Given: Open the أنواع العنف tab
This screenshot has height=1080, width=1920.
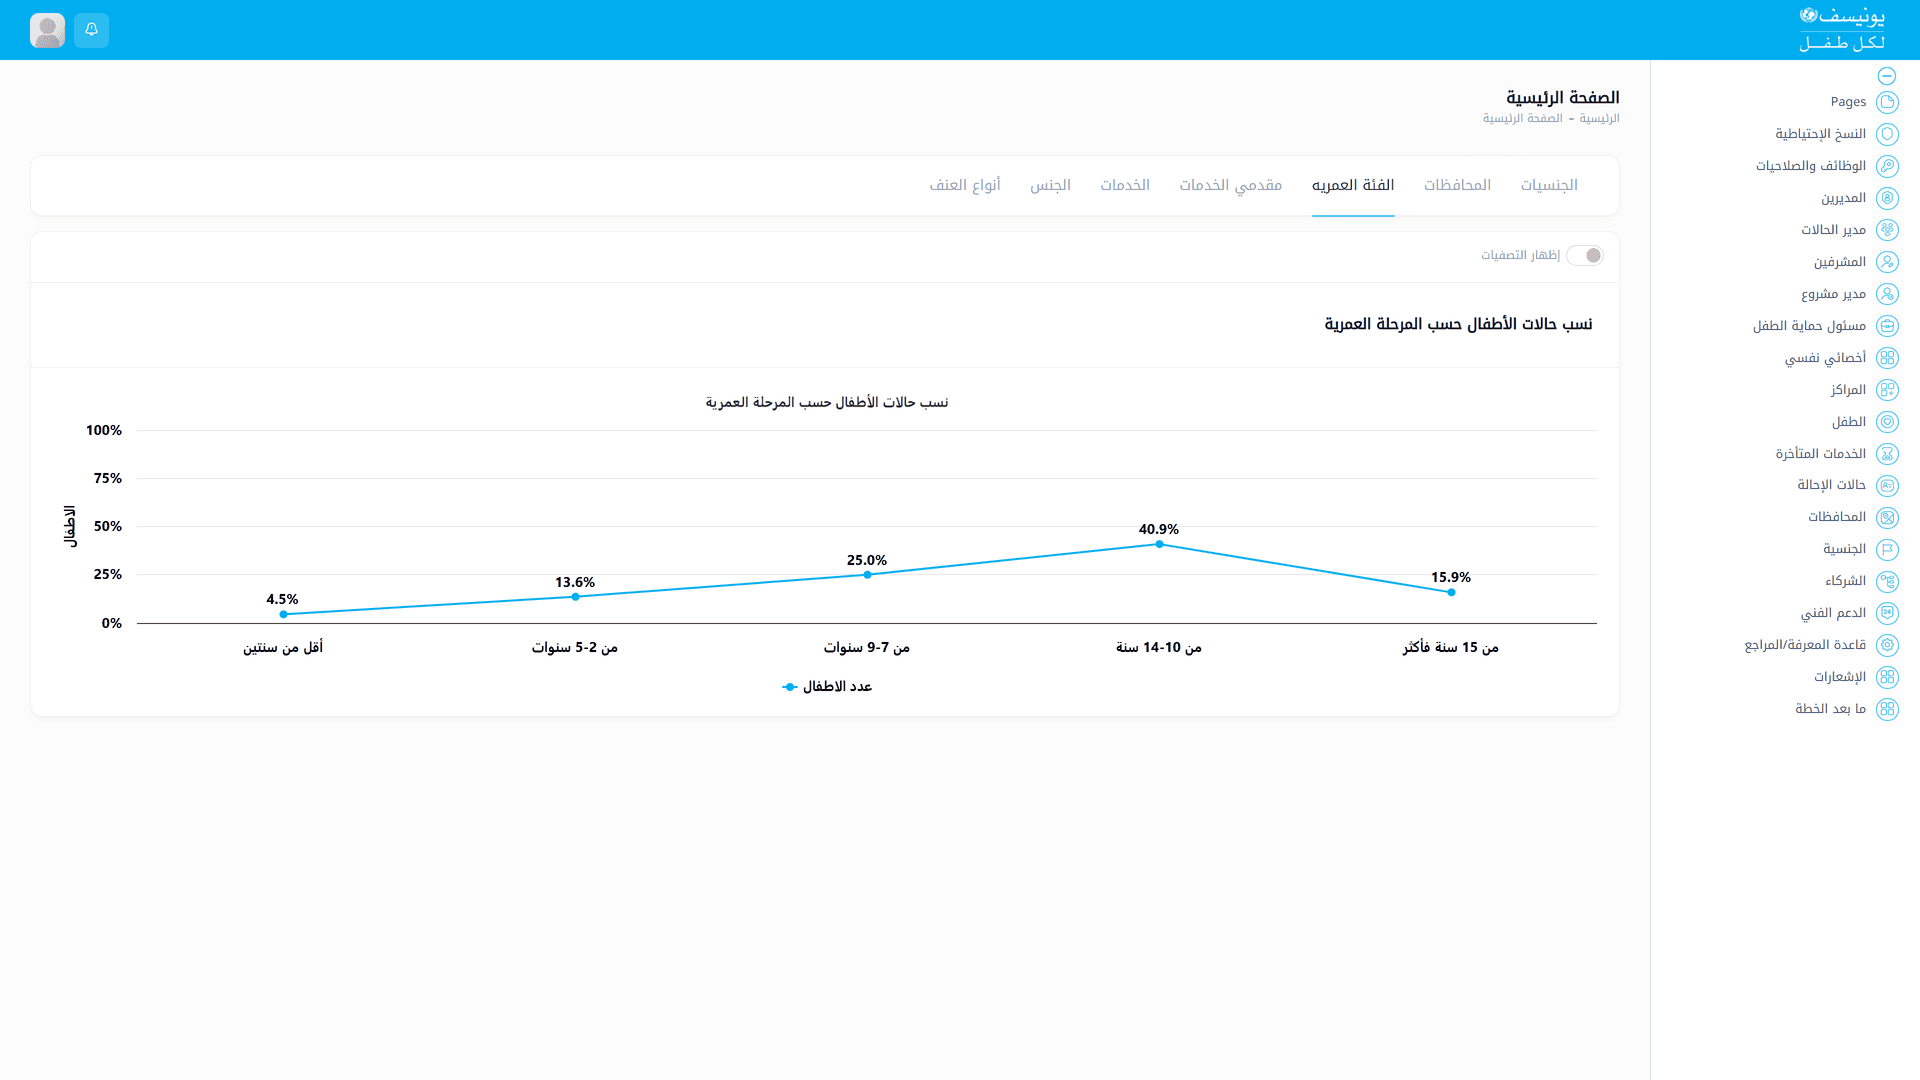Looking at the screenshot, I should [965, 185].
